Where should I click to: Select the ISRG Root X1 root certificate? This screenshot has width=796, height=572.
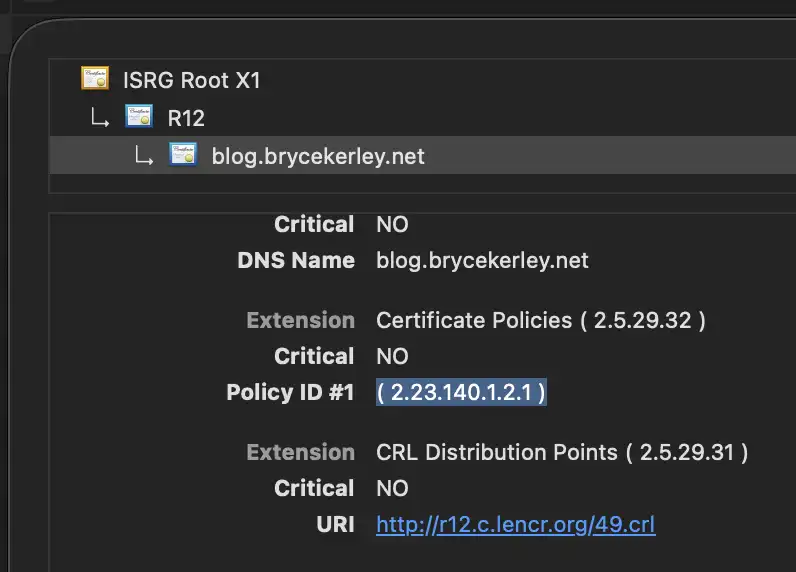pos(191,80)
